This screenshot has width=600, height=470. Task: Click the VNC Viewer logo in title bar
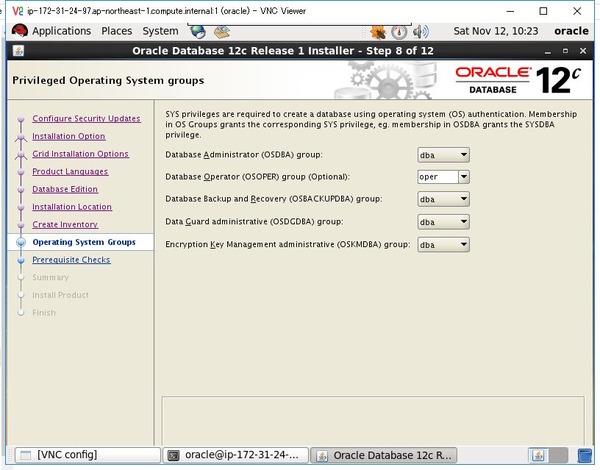pyautogui.click(x=18, y=11)
